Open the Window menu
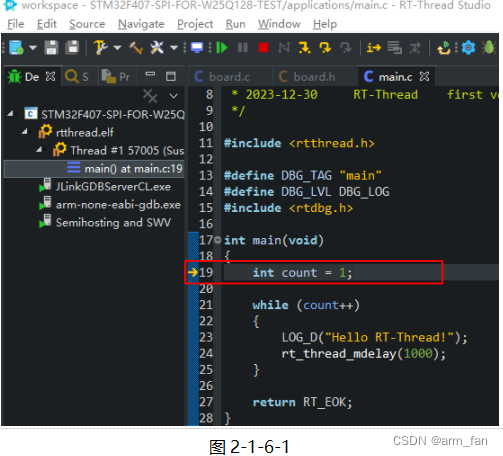Image resolution: width=503 pixels, height=456 pixels. [x=279, y=24]
